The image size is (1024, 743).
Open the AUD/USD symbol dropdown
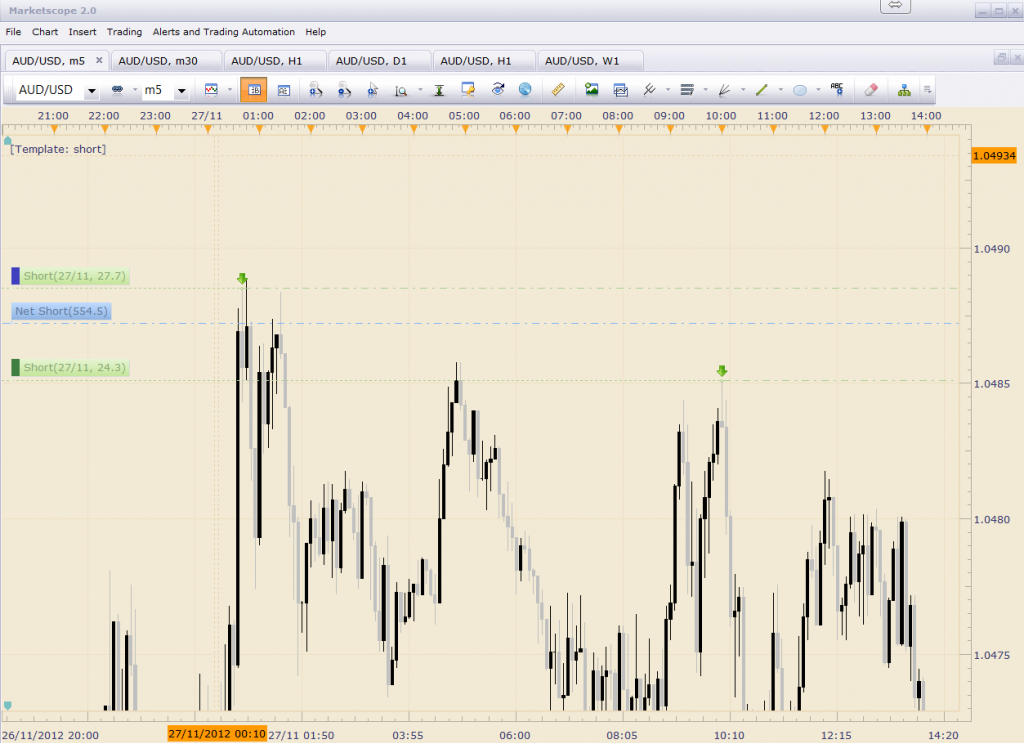pos(92,91)
